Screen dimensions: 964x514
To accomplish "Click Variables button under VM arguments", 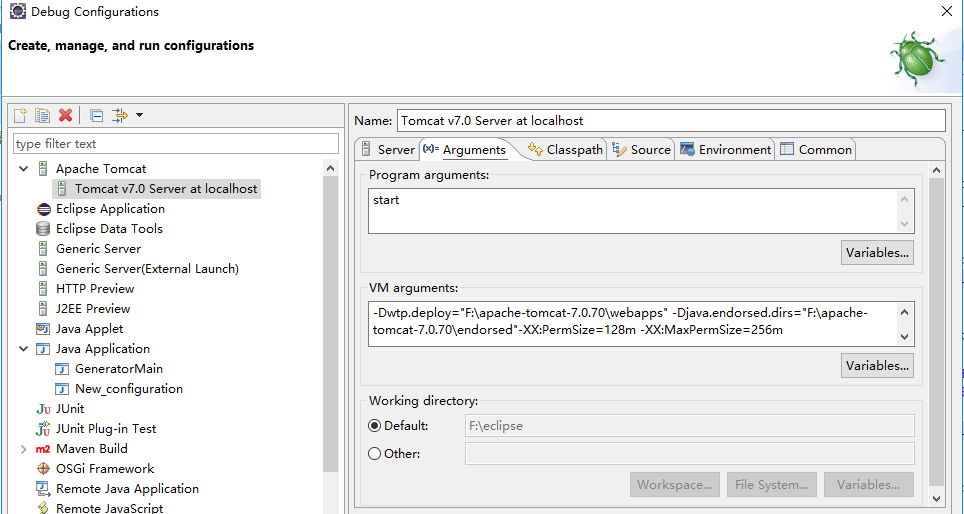I will pyautogui.click(x=877, y=366).
